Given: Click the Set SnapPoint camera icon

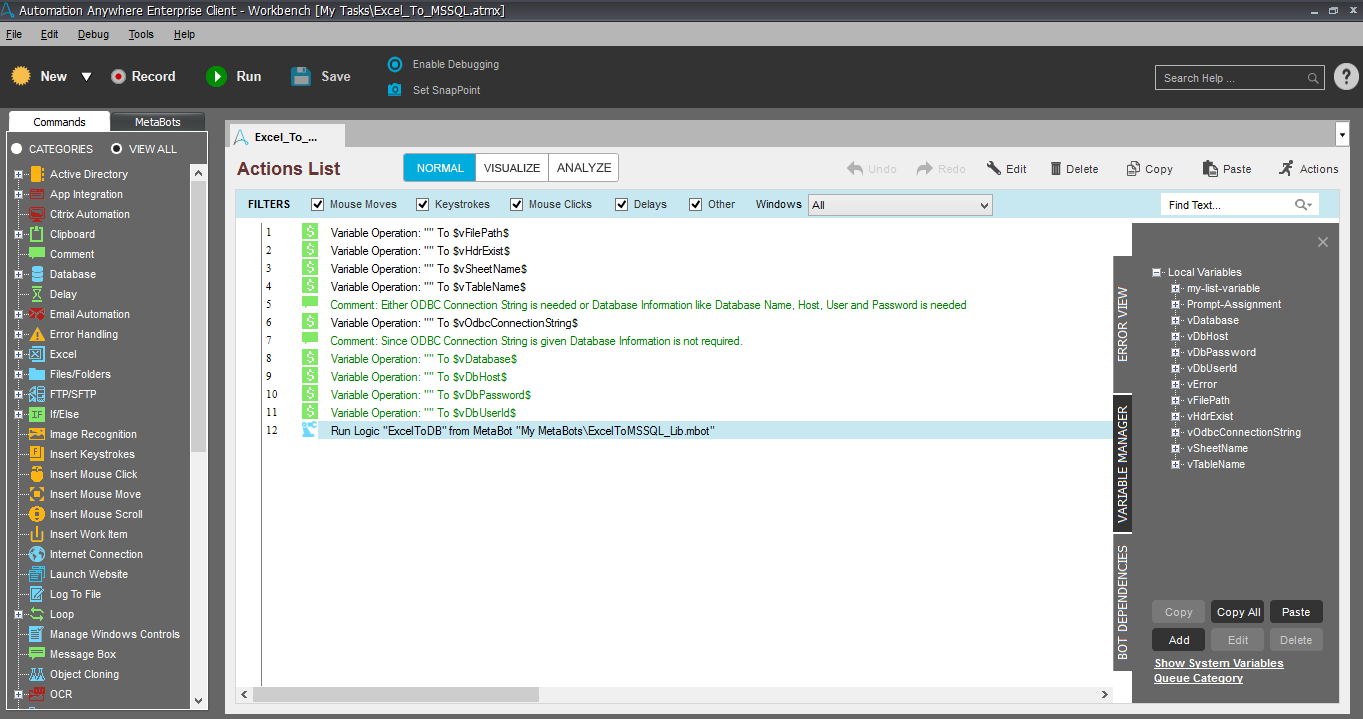Looking at the screenshot, I should [x=395, y=90].
